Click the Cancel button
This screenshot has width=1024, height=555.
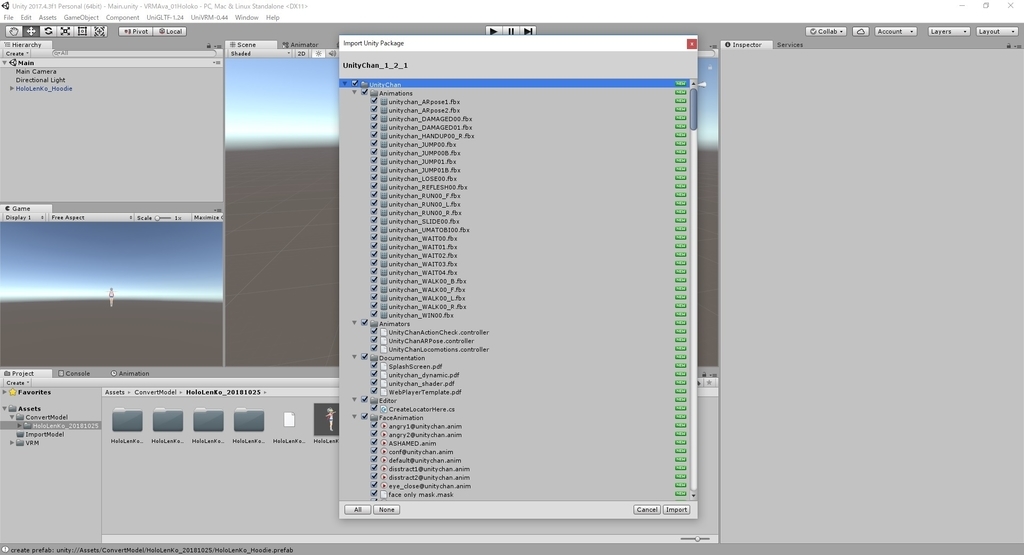[x=647, y=509]
